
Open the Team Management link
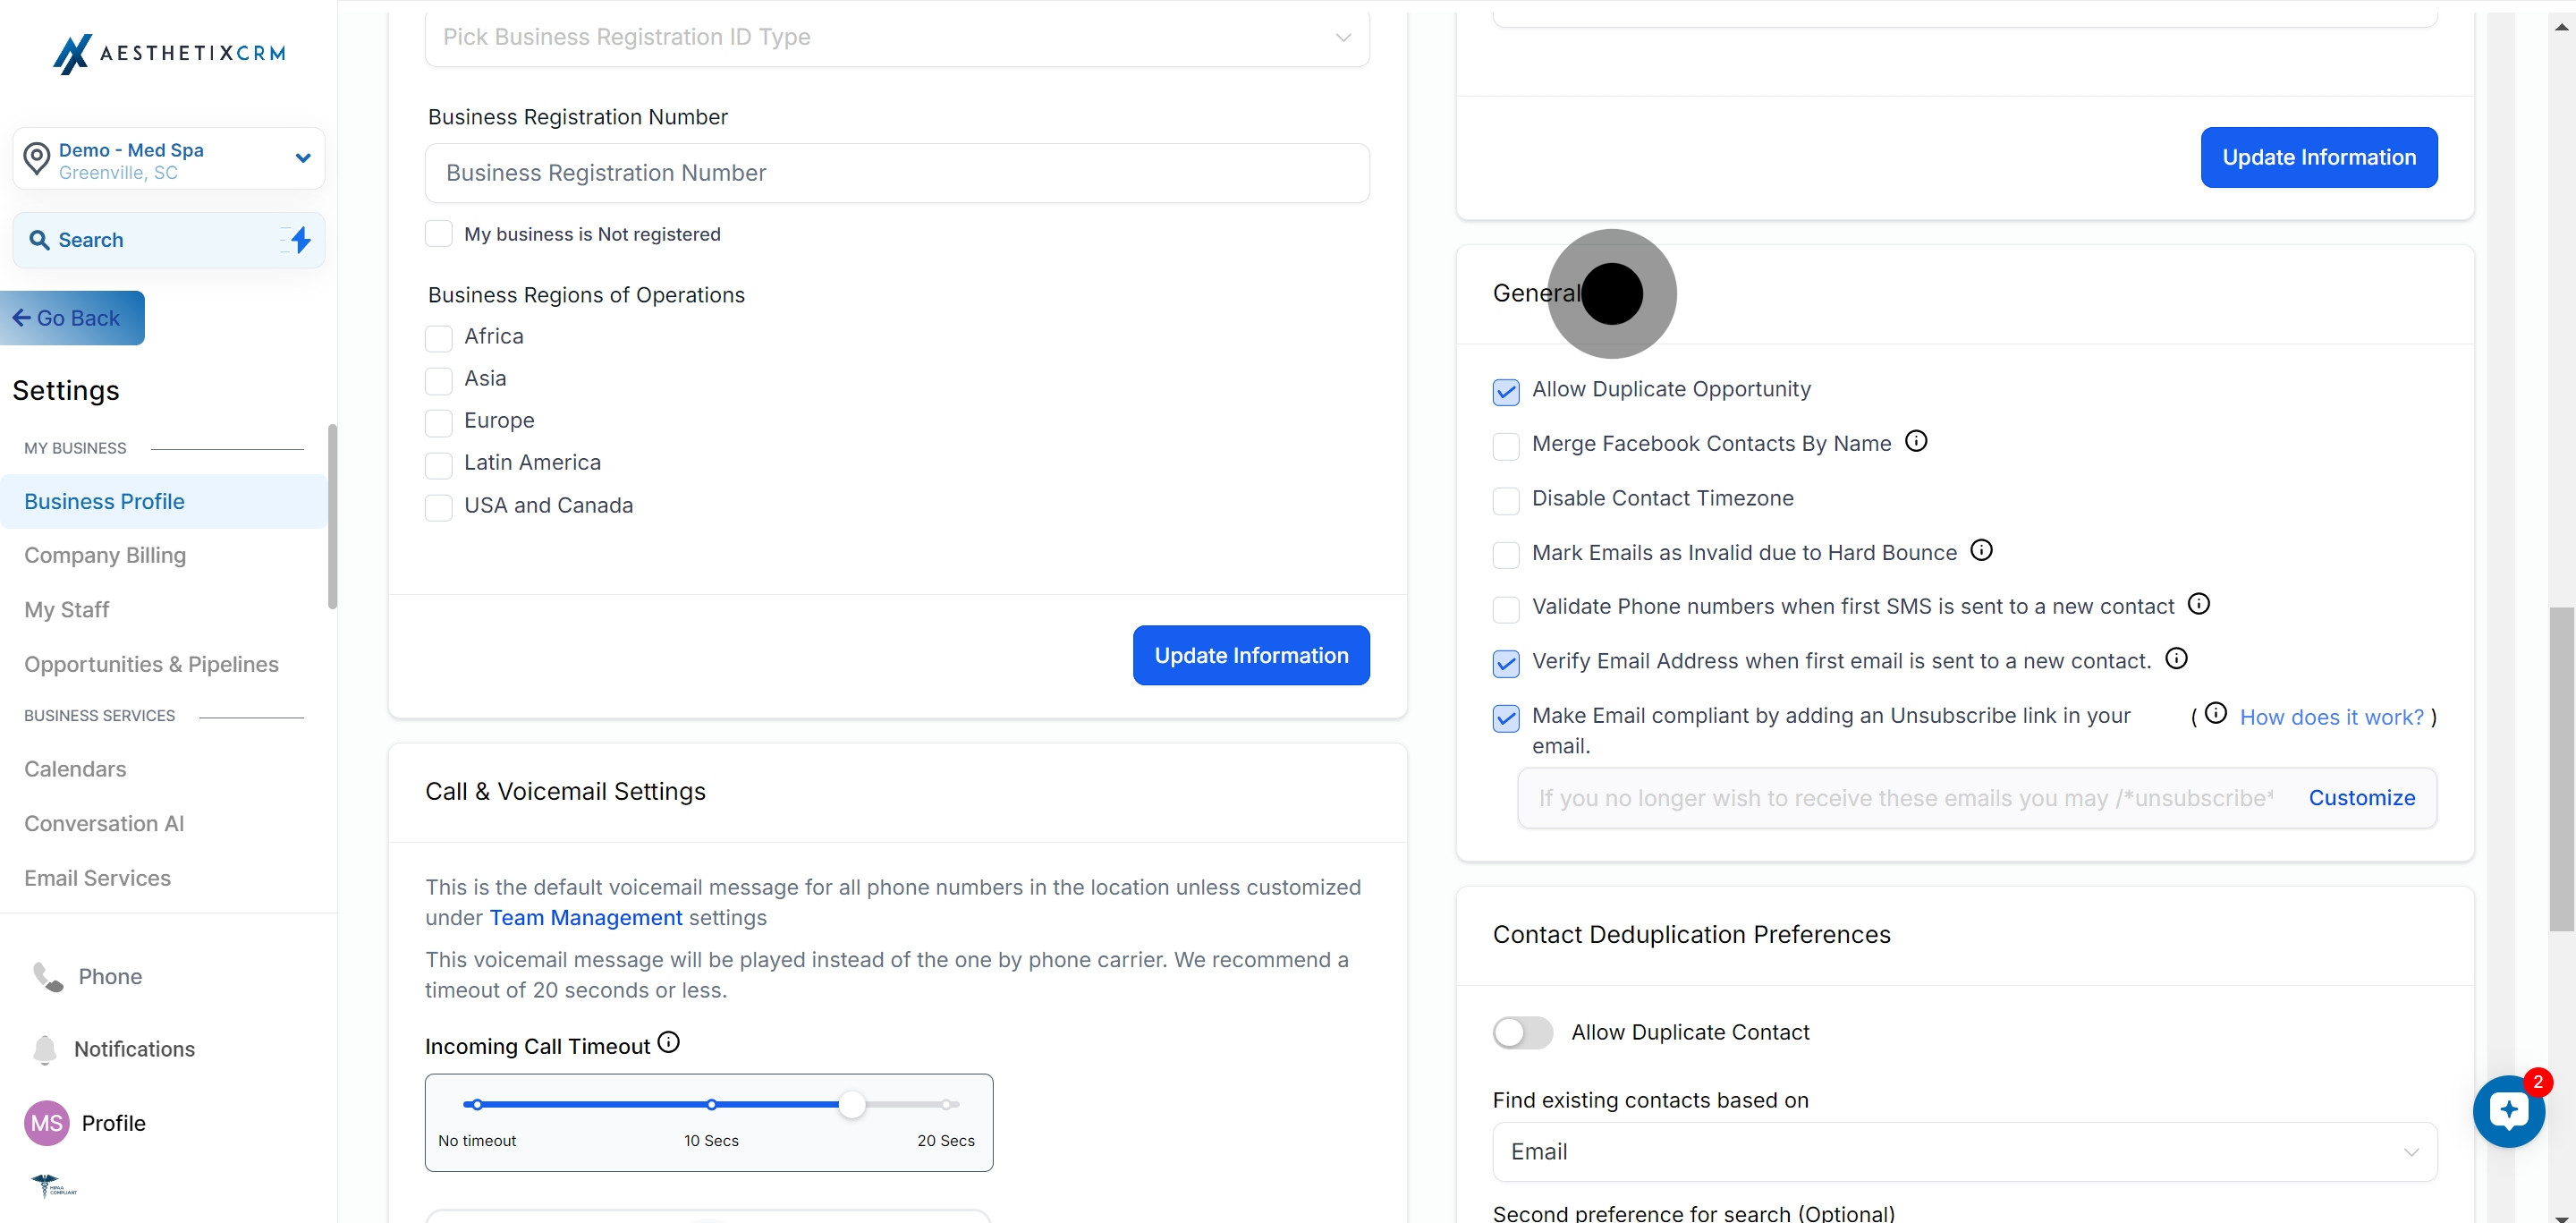tap(585, 918)
